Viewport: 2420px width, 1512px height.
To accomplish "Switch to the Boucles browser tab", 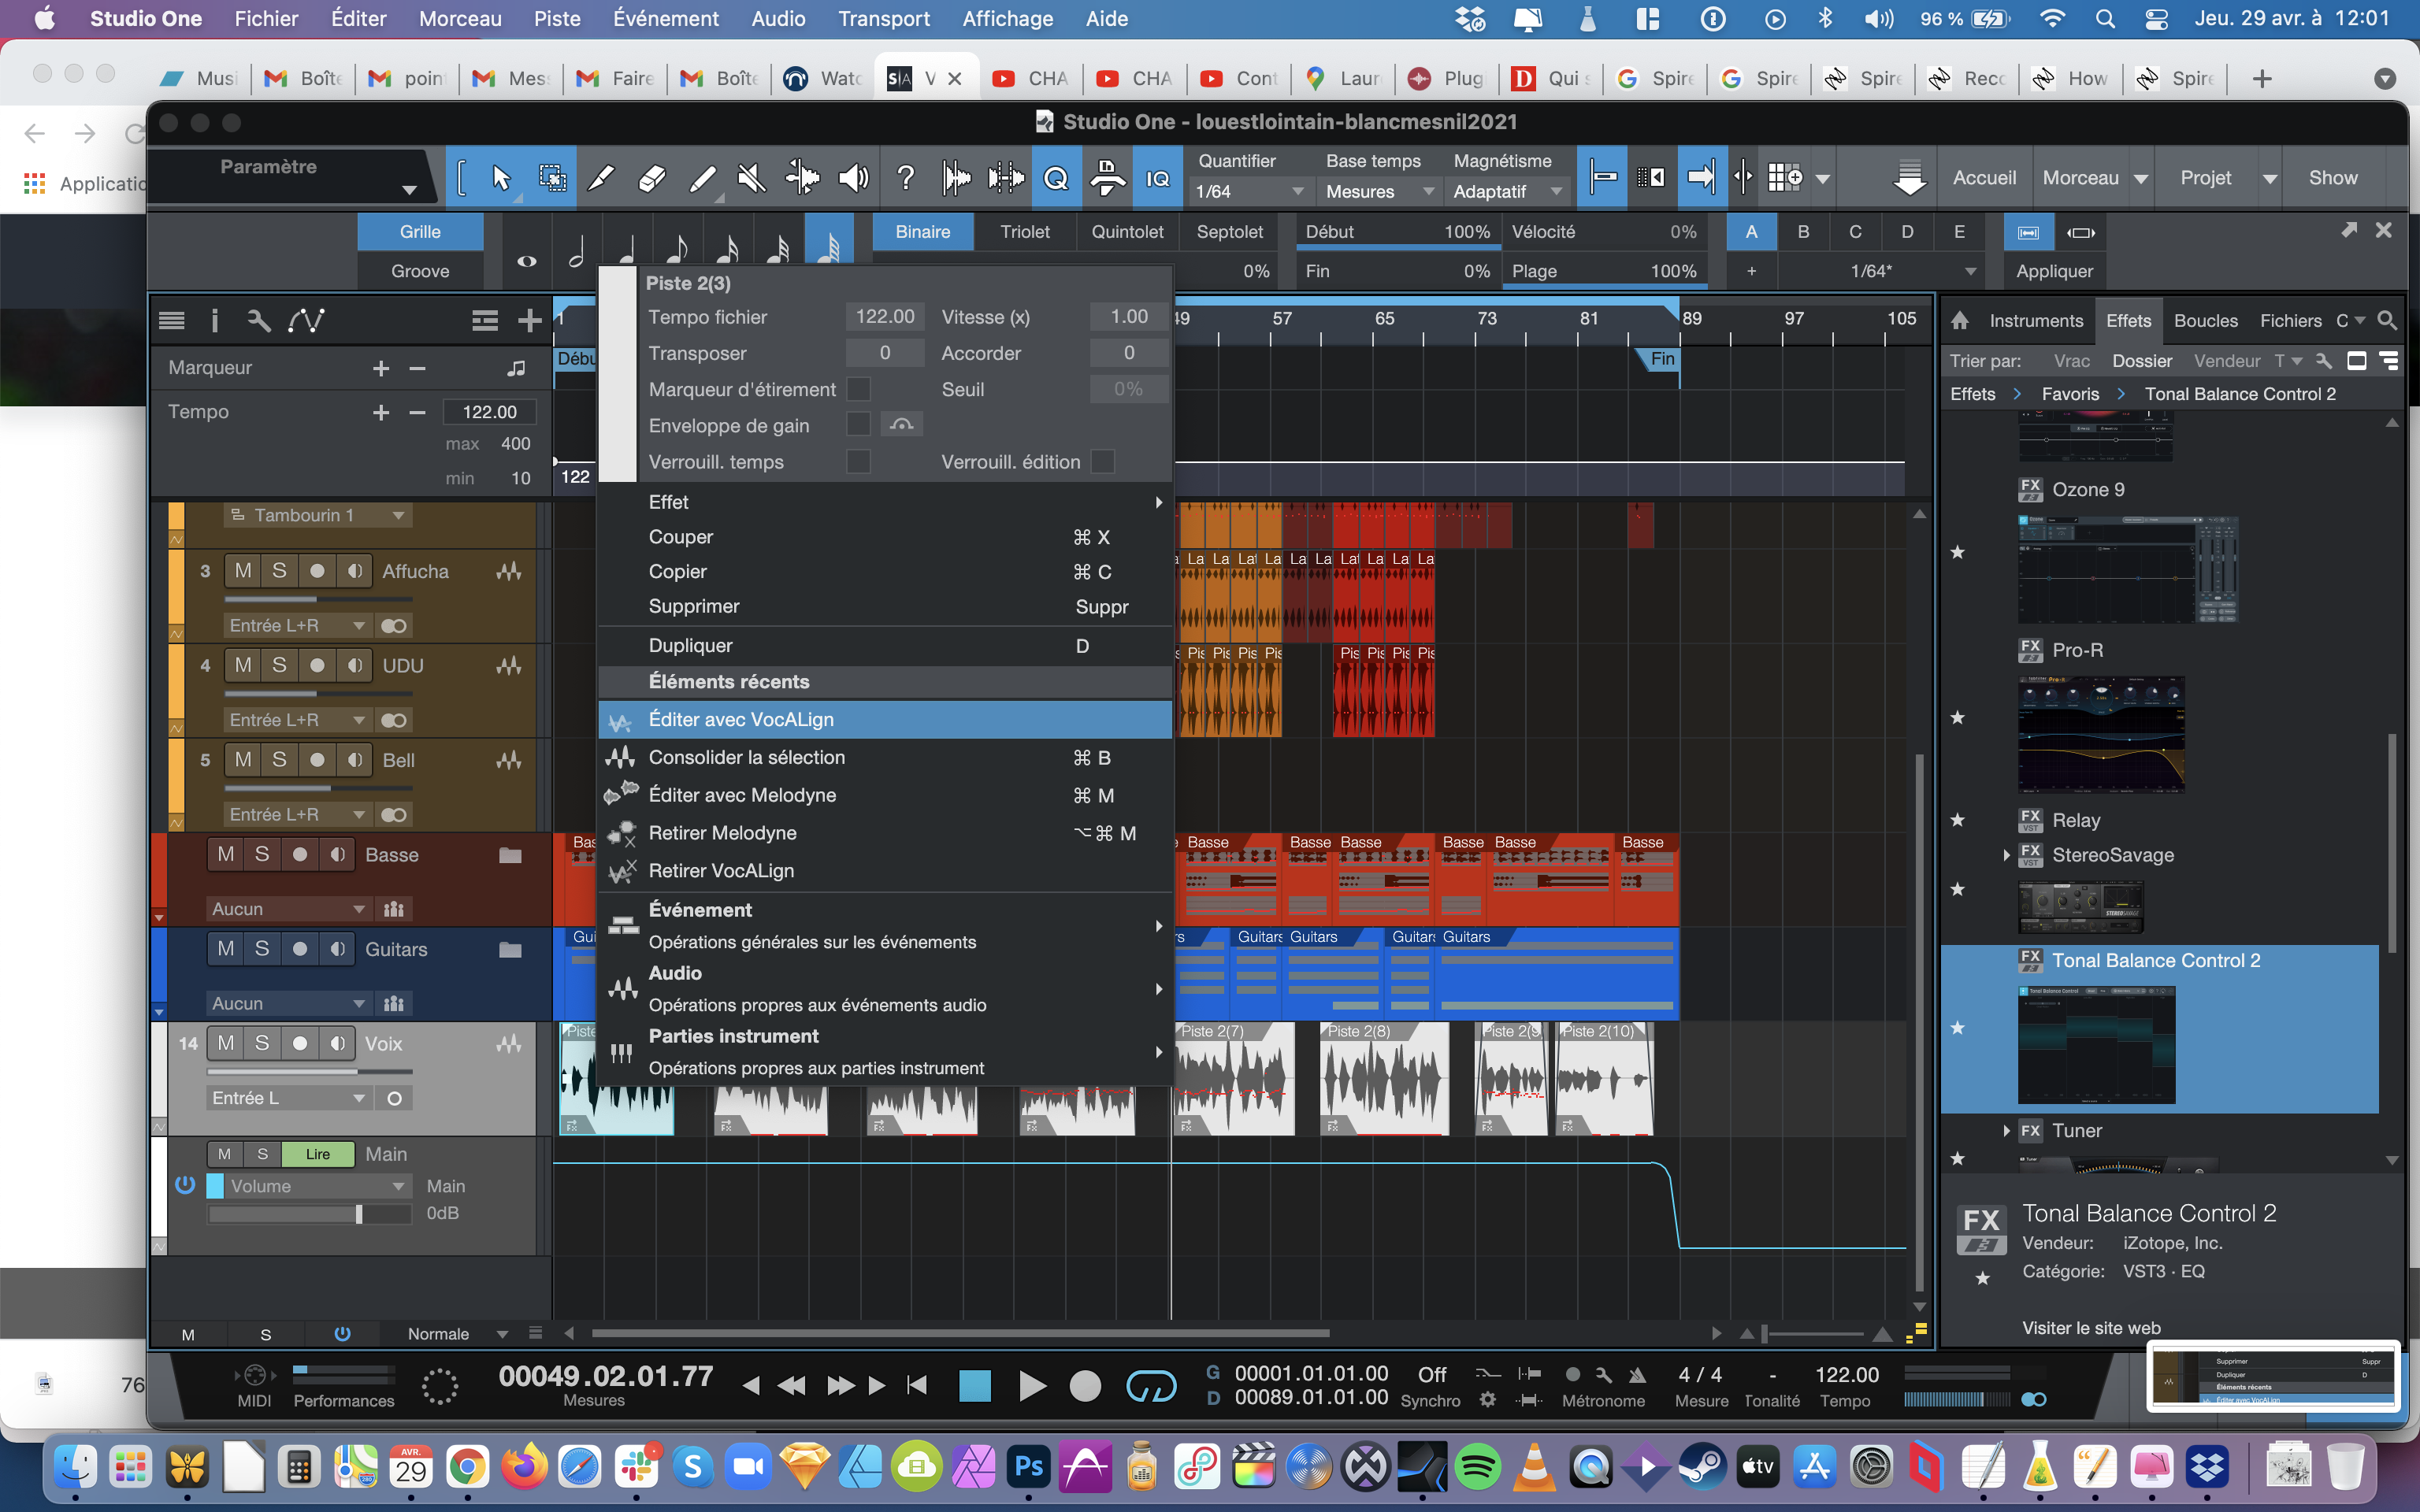I will point(2205,320).
